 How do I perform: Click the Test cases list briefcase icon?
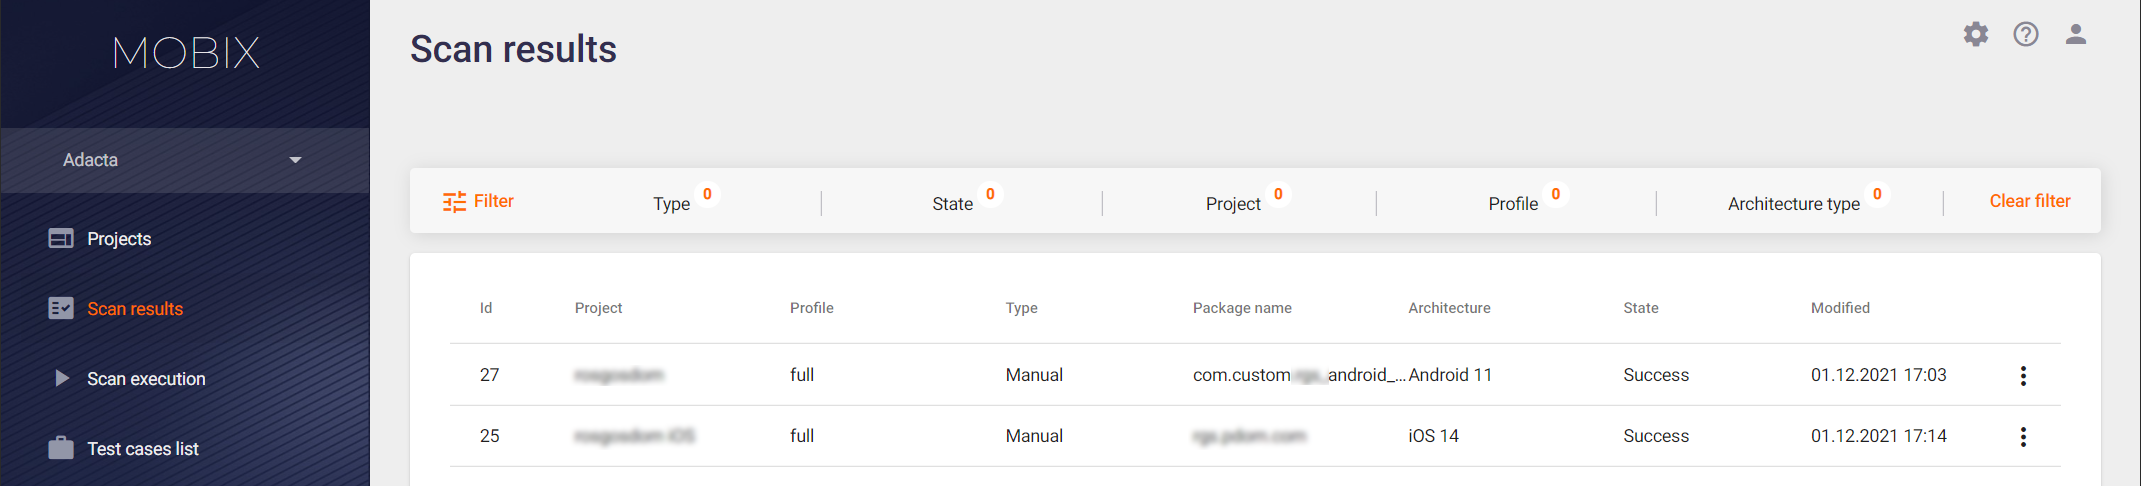point(61,448)
